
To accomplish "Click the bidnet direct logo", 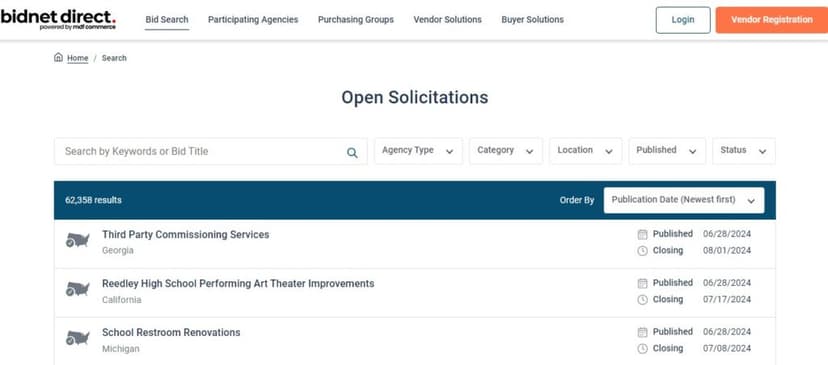I will pyautogui.click(x=58, y=19).
